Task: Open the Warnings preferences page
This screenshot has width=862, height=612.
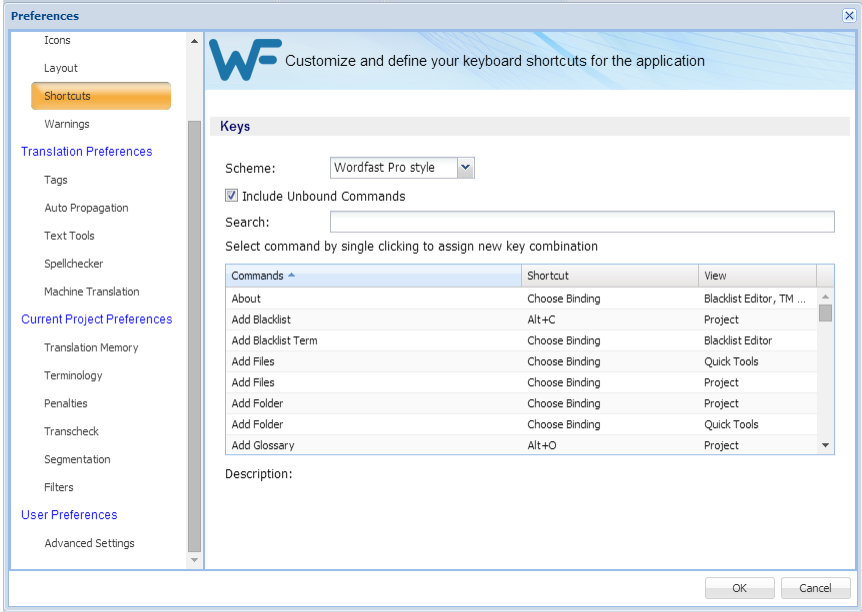Action: 67,124
